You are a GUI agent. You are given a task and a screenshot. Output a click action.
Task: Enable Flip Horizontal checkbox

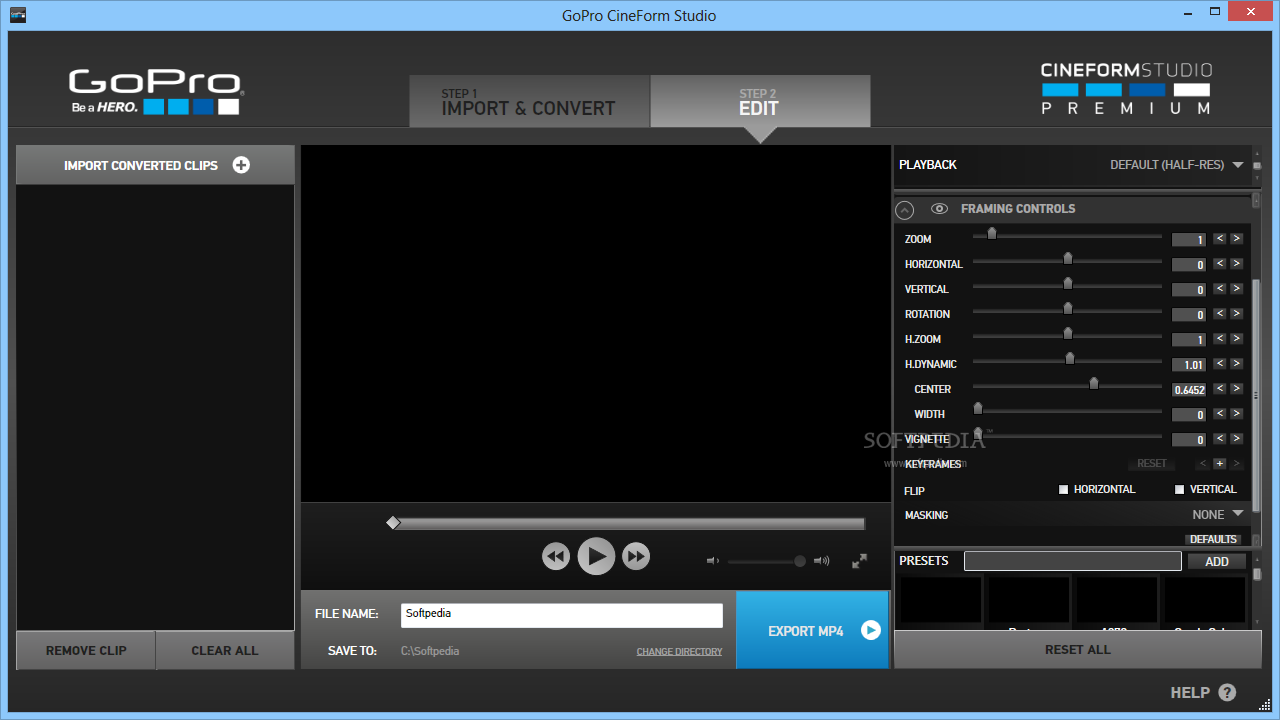(1064, 490)
